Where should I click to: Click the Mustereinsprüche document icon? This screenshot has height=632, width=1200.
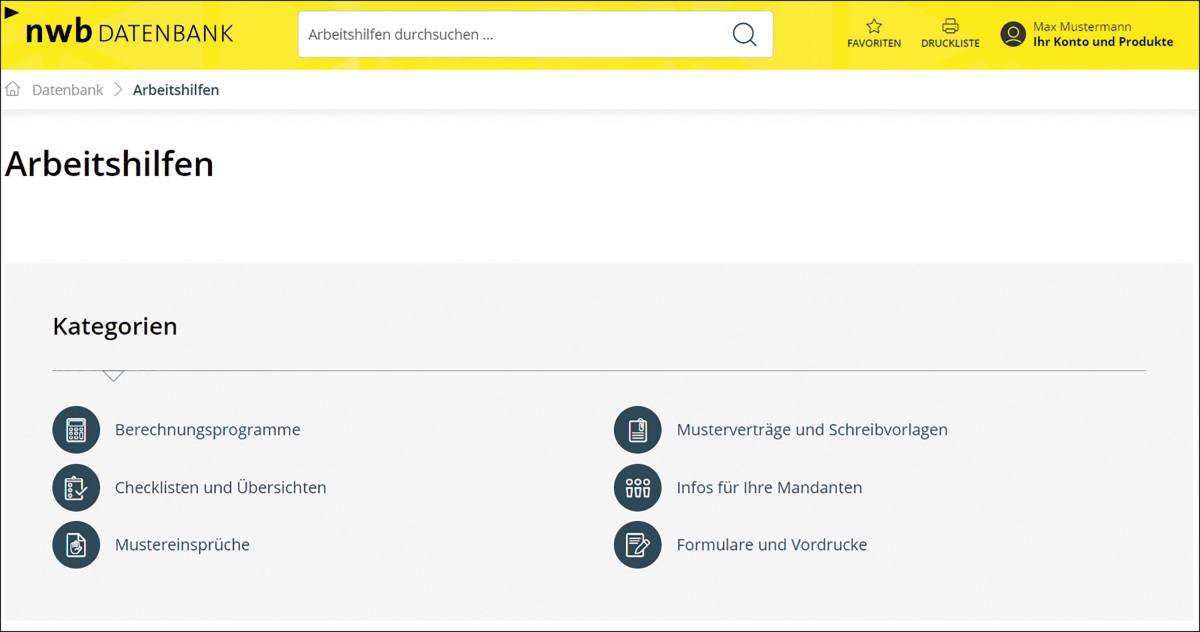click(x=76, y=545)
